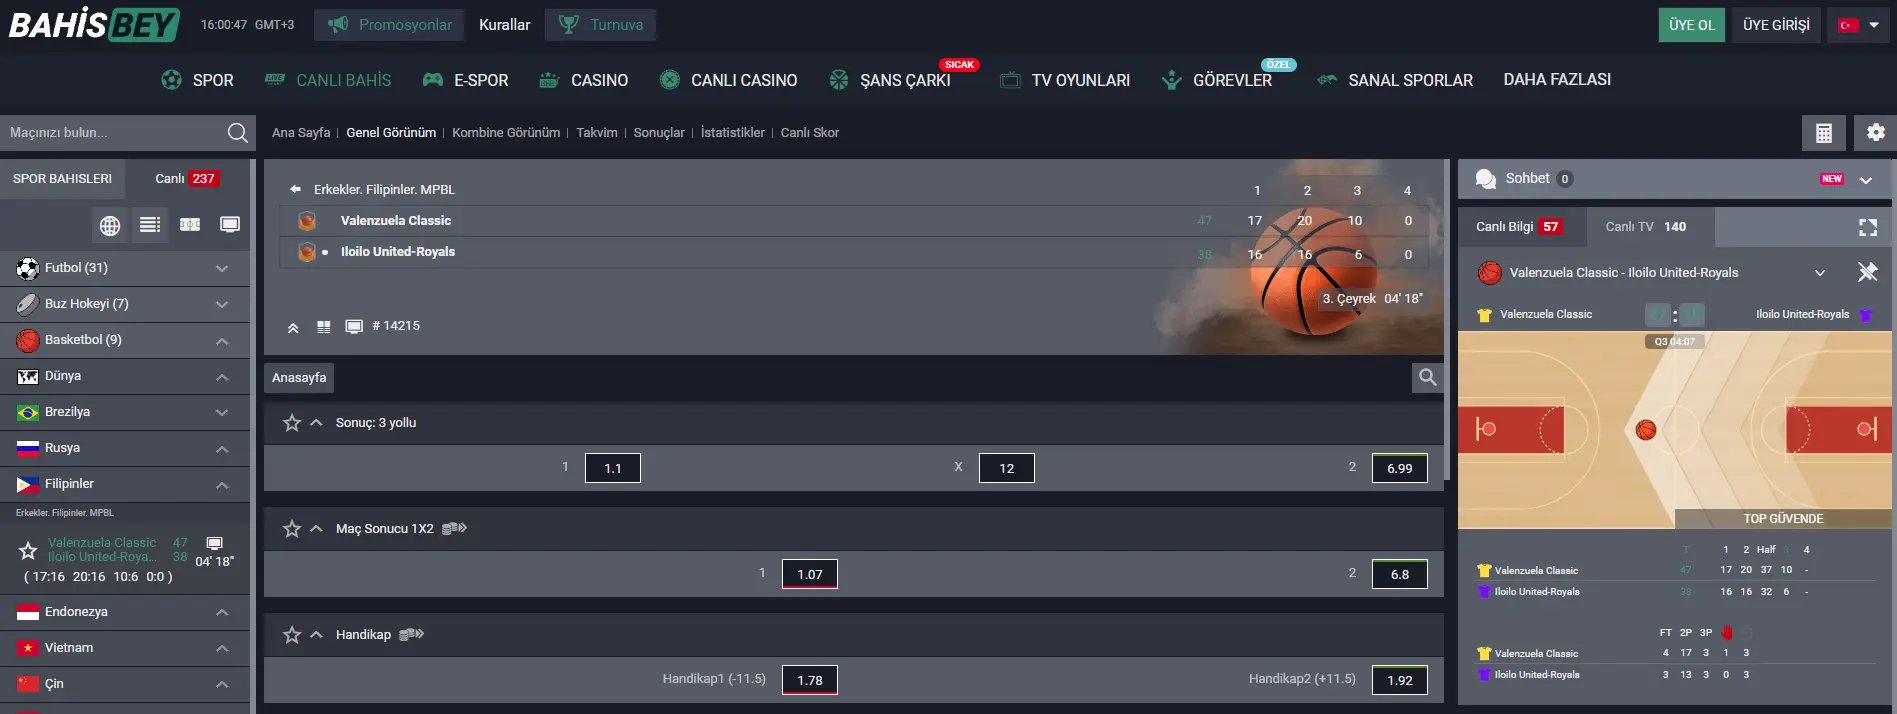Select the live field view icon in sidebar
The width and height of the screenshot is (1897, 714).
pos(190,225)
